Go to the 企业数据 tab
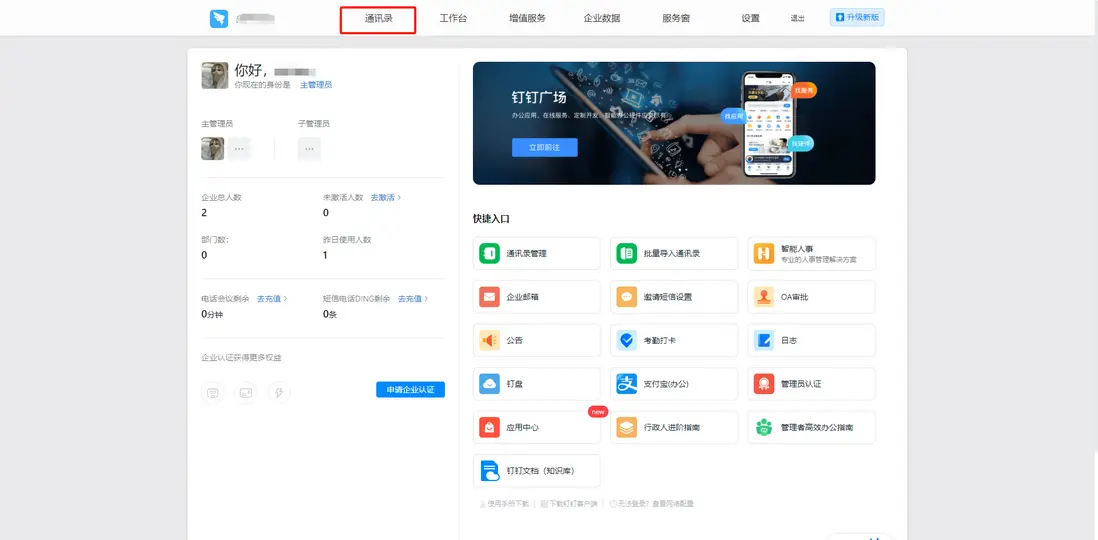The image size is (1098, 540). coord(602,19)
